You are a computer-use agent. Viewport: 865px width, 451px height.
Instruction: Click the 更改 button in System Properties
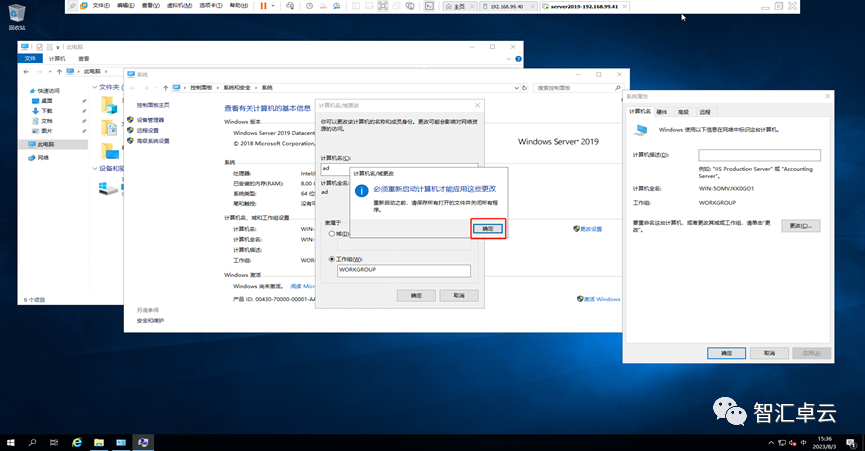coord(800,226)
